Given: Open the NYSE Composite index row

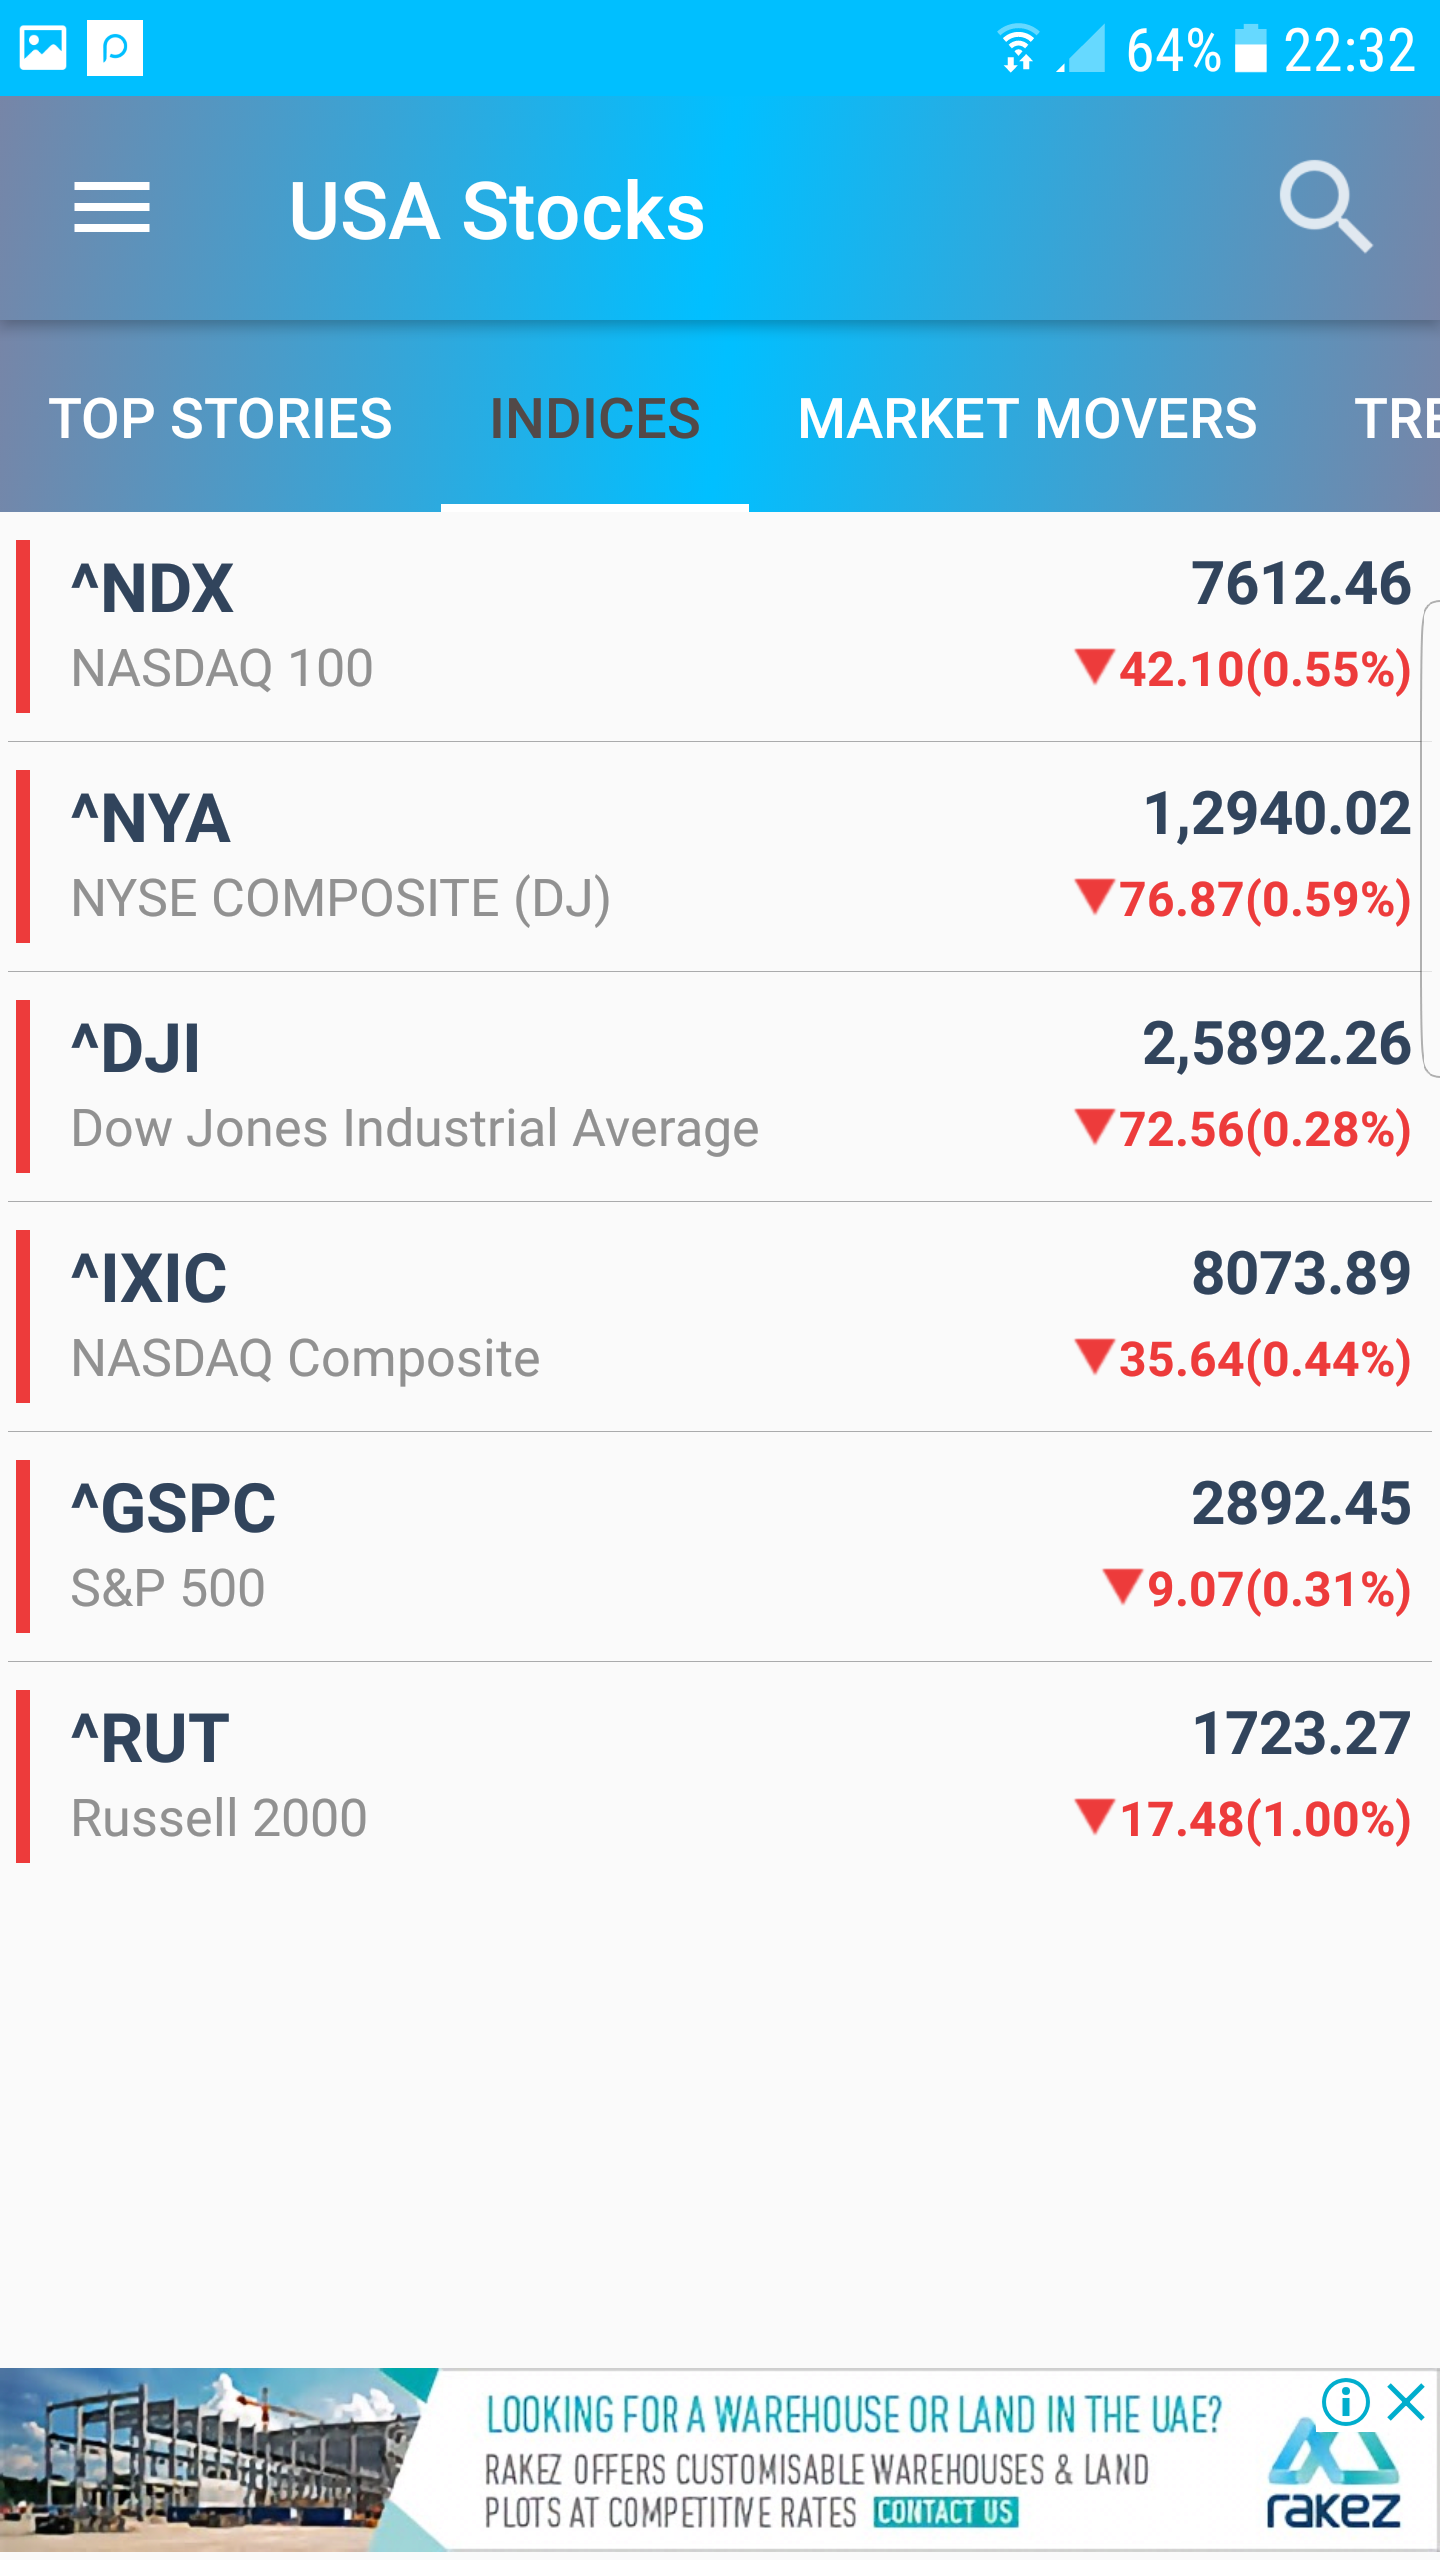Looking at the screenshot, I should (720, 857).
